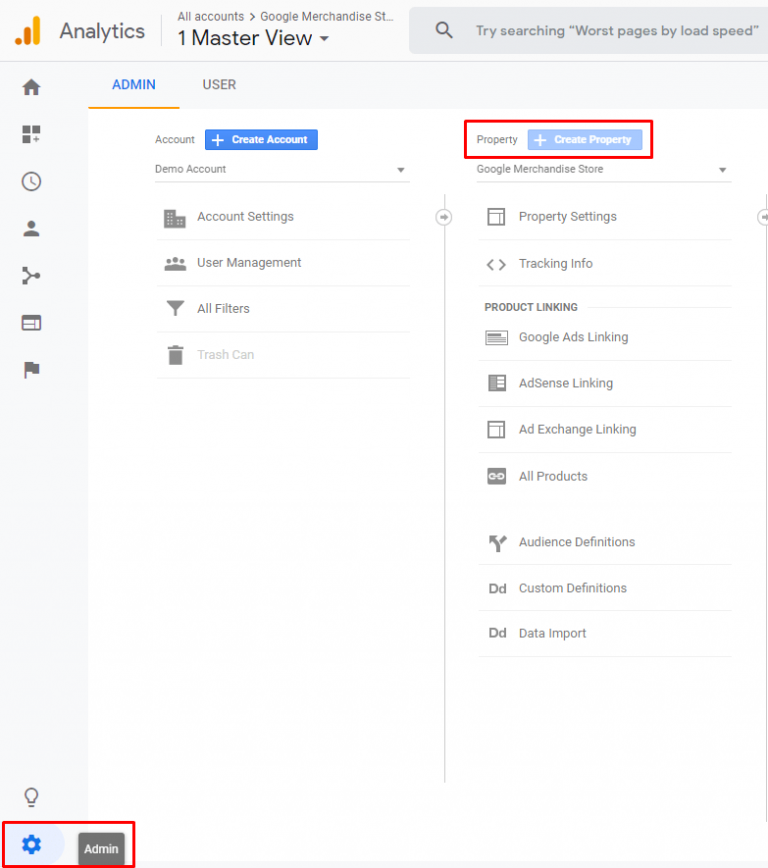Screen dimensions: 768x868
Task: Click inside the search field
Action: (615, 30)
